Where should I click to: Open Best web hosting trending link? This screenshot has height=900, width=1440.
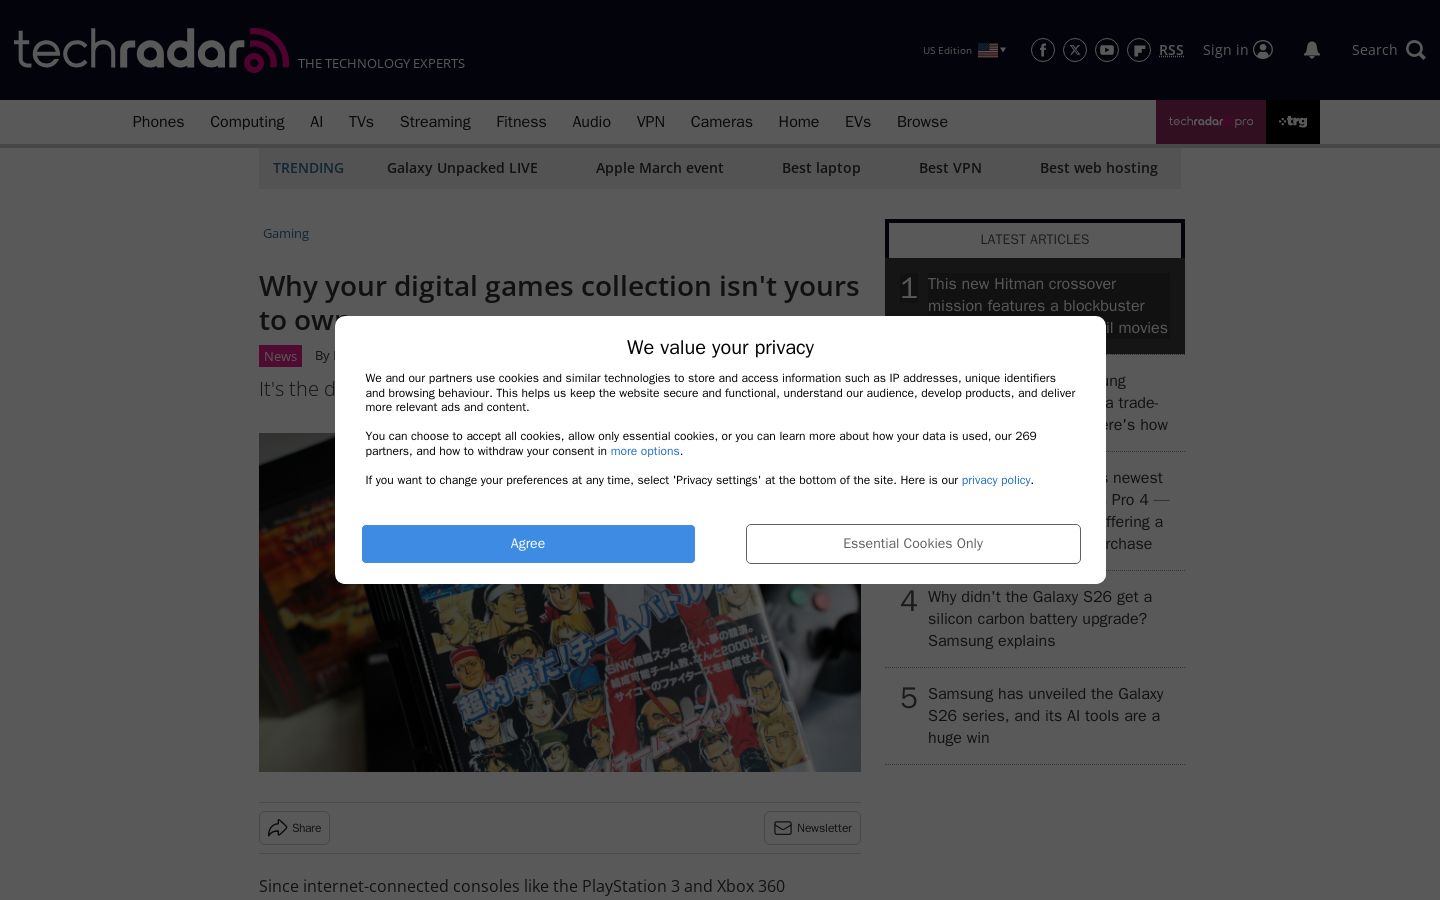(x=1099, y=168)
